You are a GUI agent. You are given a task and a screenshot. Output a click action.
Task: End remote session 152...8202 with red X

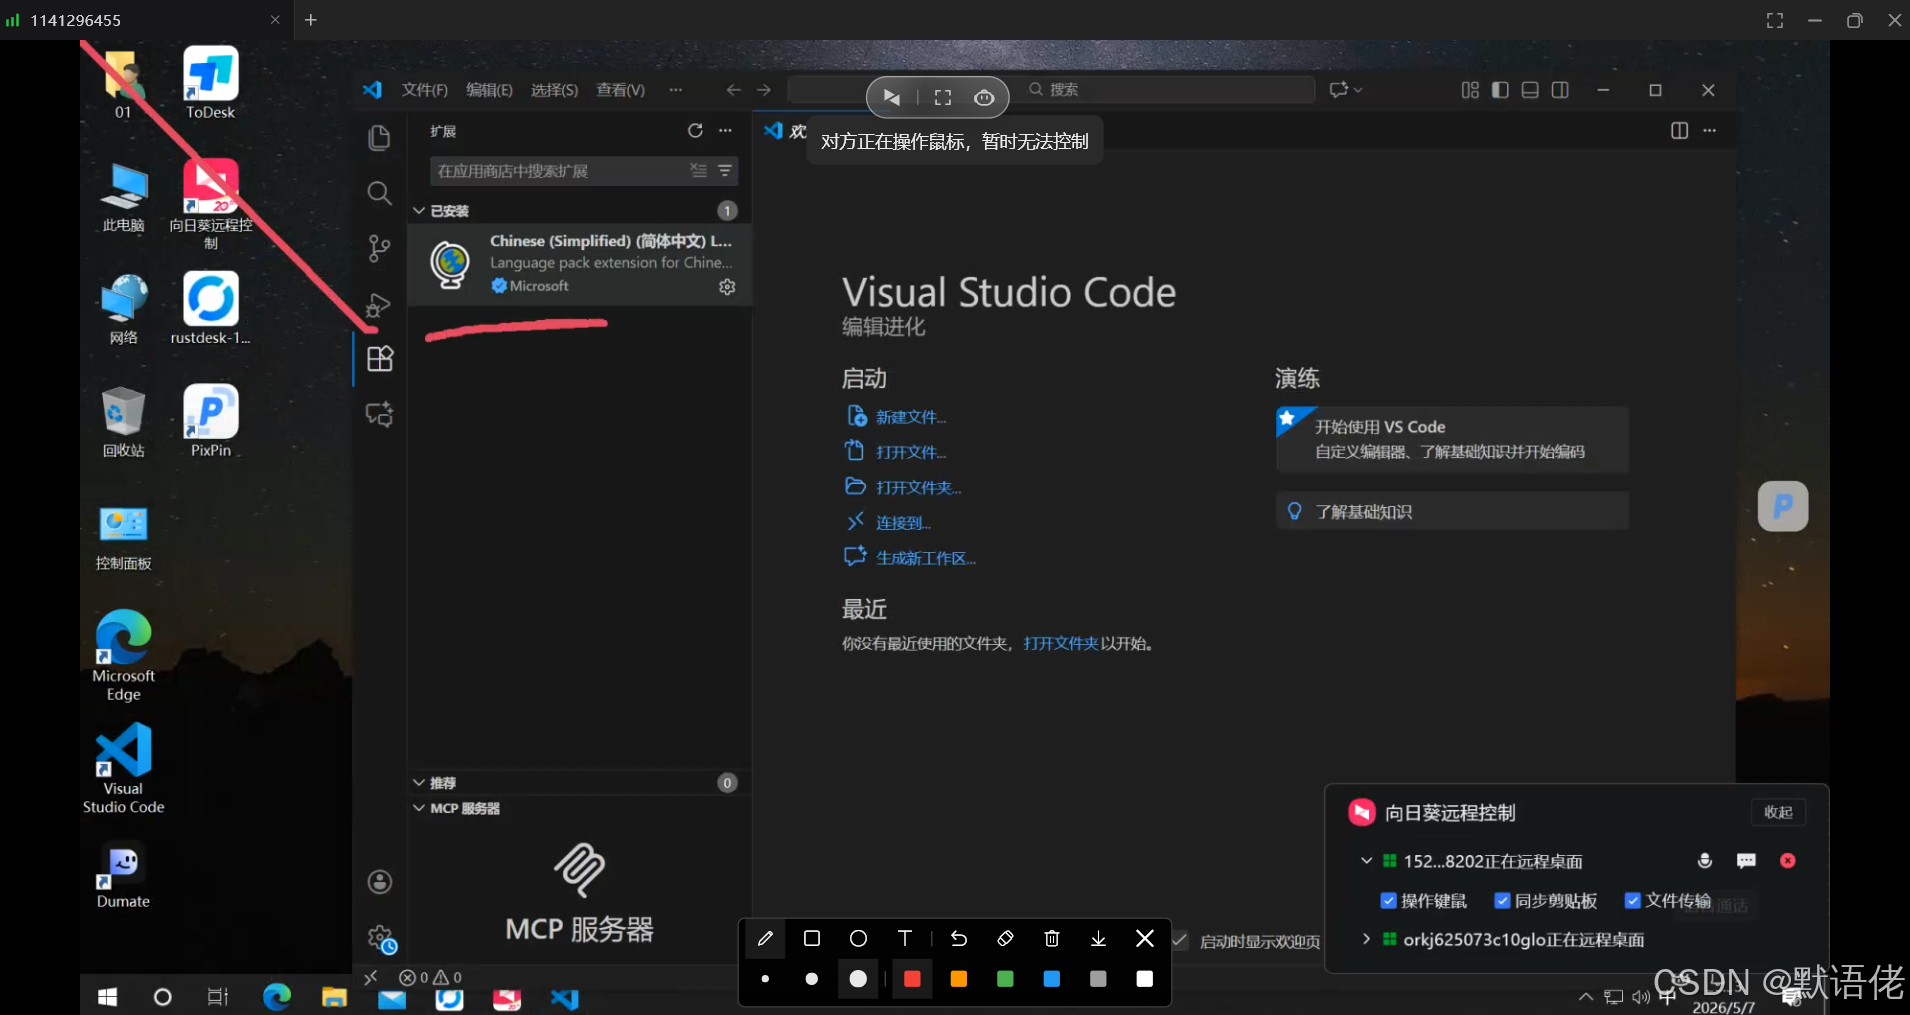click(1788, 861)
